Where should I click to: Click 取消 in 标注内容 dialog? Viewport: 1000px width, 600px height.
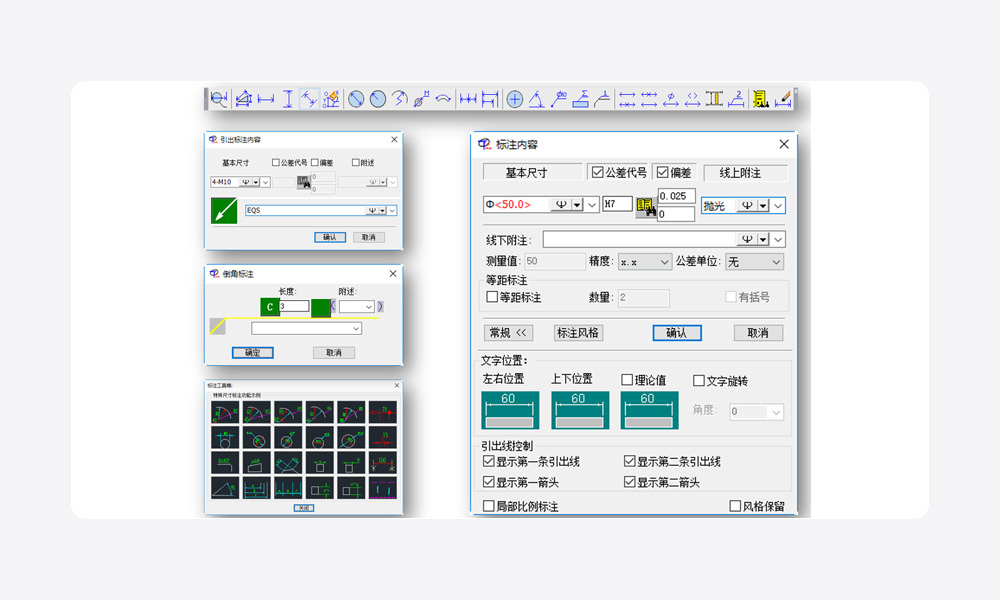pos(758,333)
